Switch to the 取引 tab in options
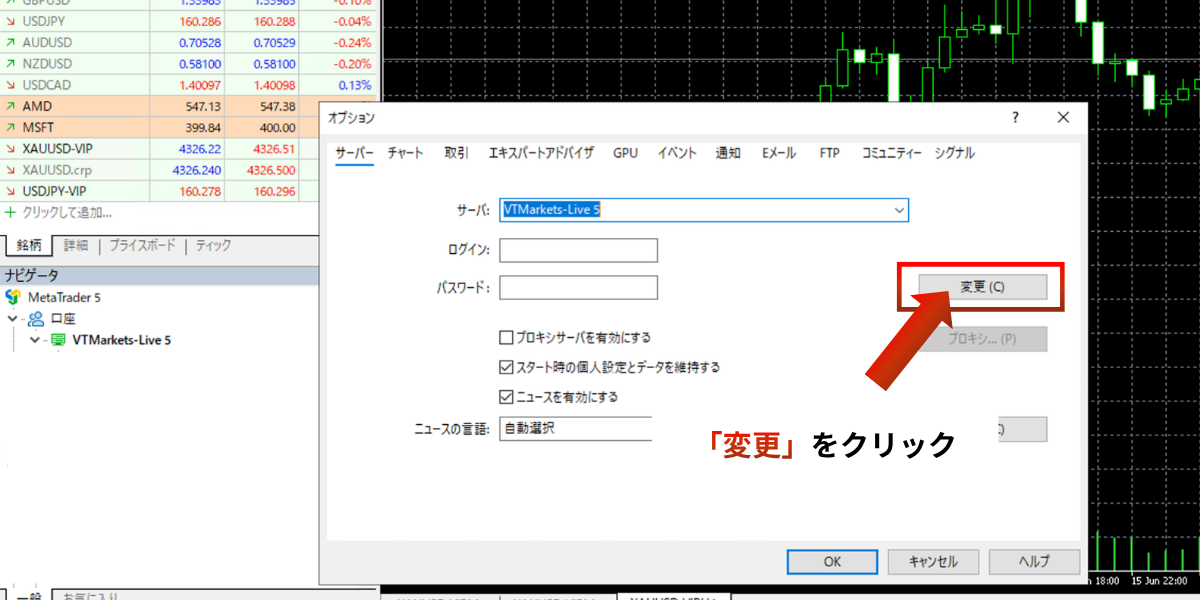This screenshot has height=600, width=1200. [456, 153]
